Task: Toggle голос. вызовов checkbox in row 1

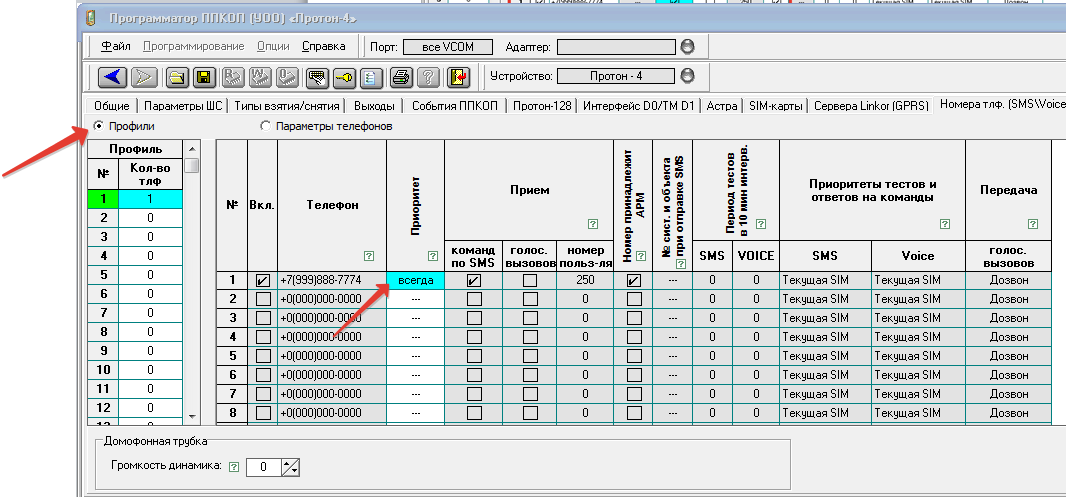Action: click(530, 280)
